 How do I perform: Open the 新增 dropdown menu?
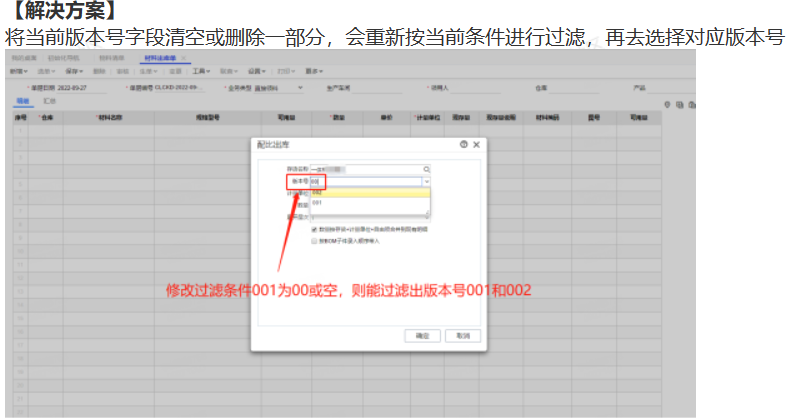pyautogui.click(x=19, y=71)
